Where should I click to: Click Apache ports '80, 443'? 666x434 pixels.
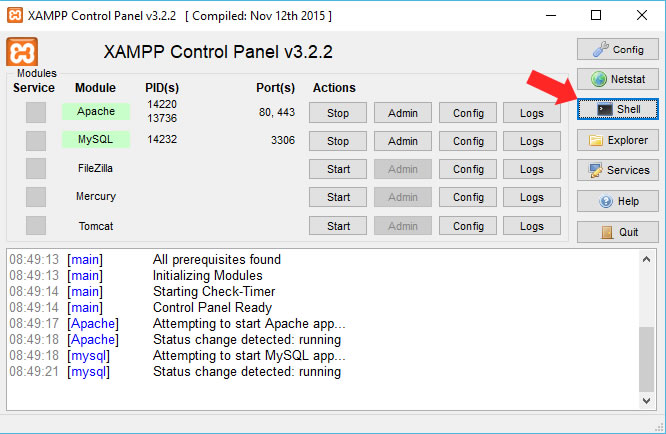click(x=277, y=112)
